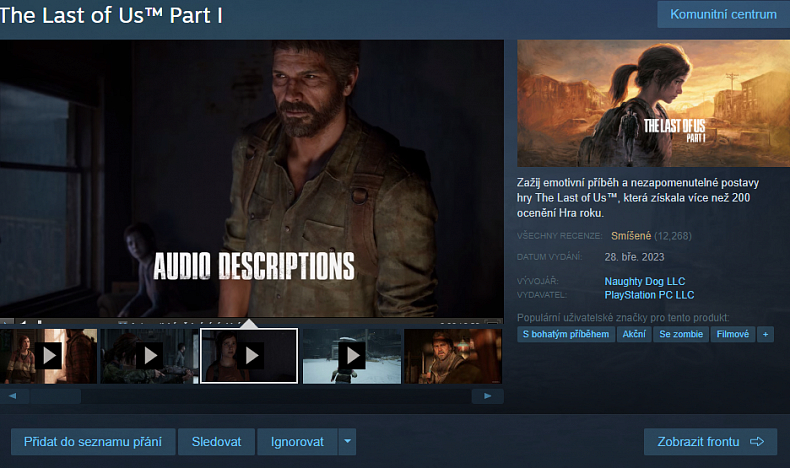Click the Sledovat button
The width and height of the screenshot is (790, 468).
tap(216, 442)
